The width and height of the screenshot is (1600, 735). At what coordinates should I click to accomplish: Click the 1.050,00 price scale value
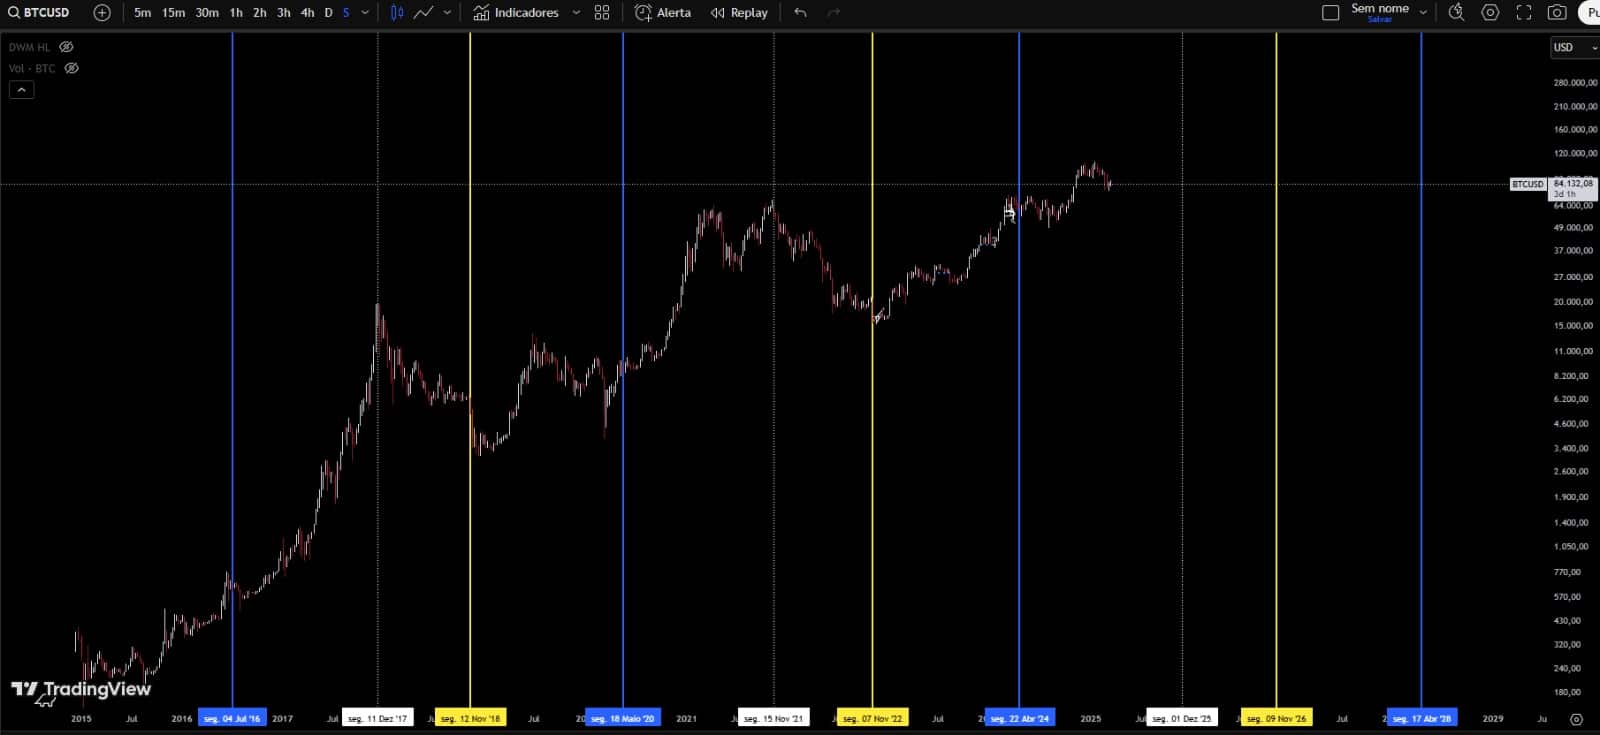[1571, 546]
